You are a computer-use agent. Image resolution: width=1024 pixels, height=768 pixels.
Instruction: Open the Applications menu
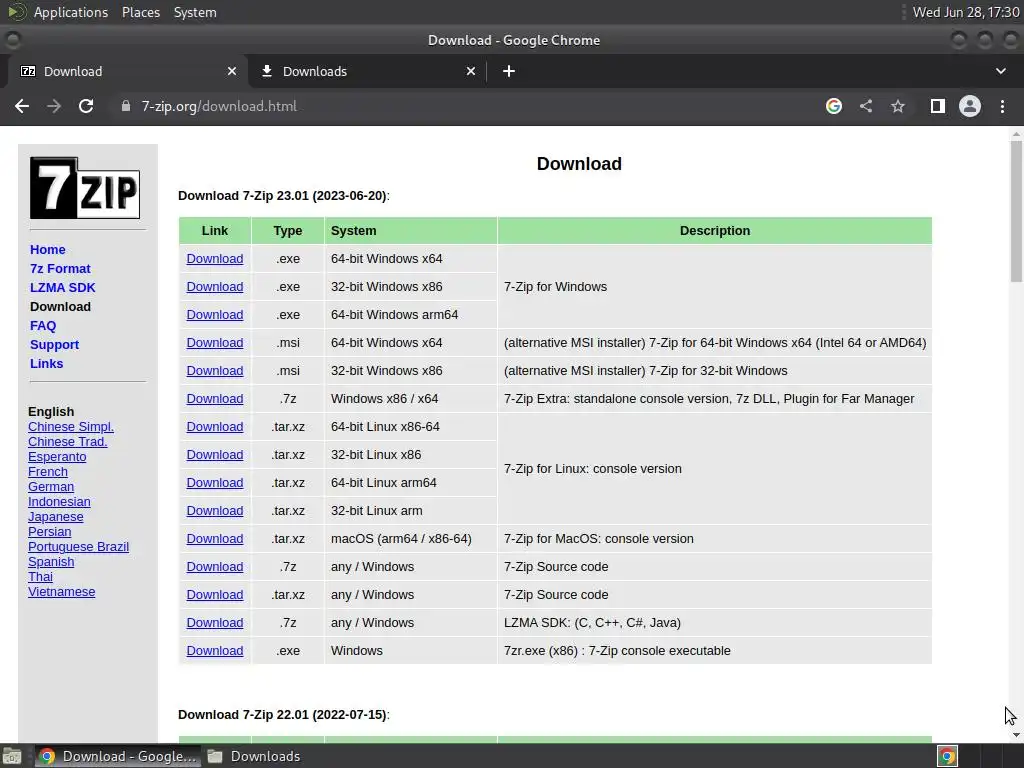pos(71,12)
